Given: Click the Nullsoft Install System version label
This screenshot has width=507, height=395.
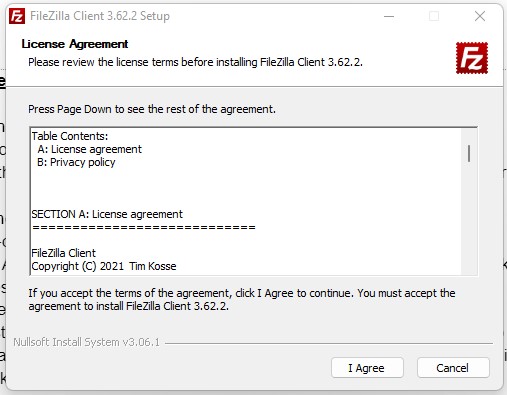Looking at the screenshot, I should click(87, 342).
